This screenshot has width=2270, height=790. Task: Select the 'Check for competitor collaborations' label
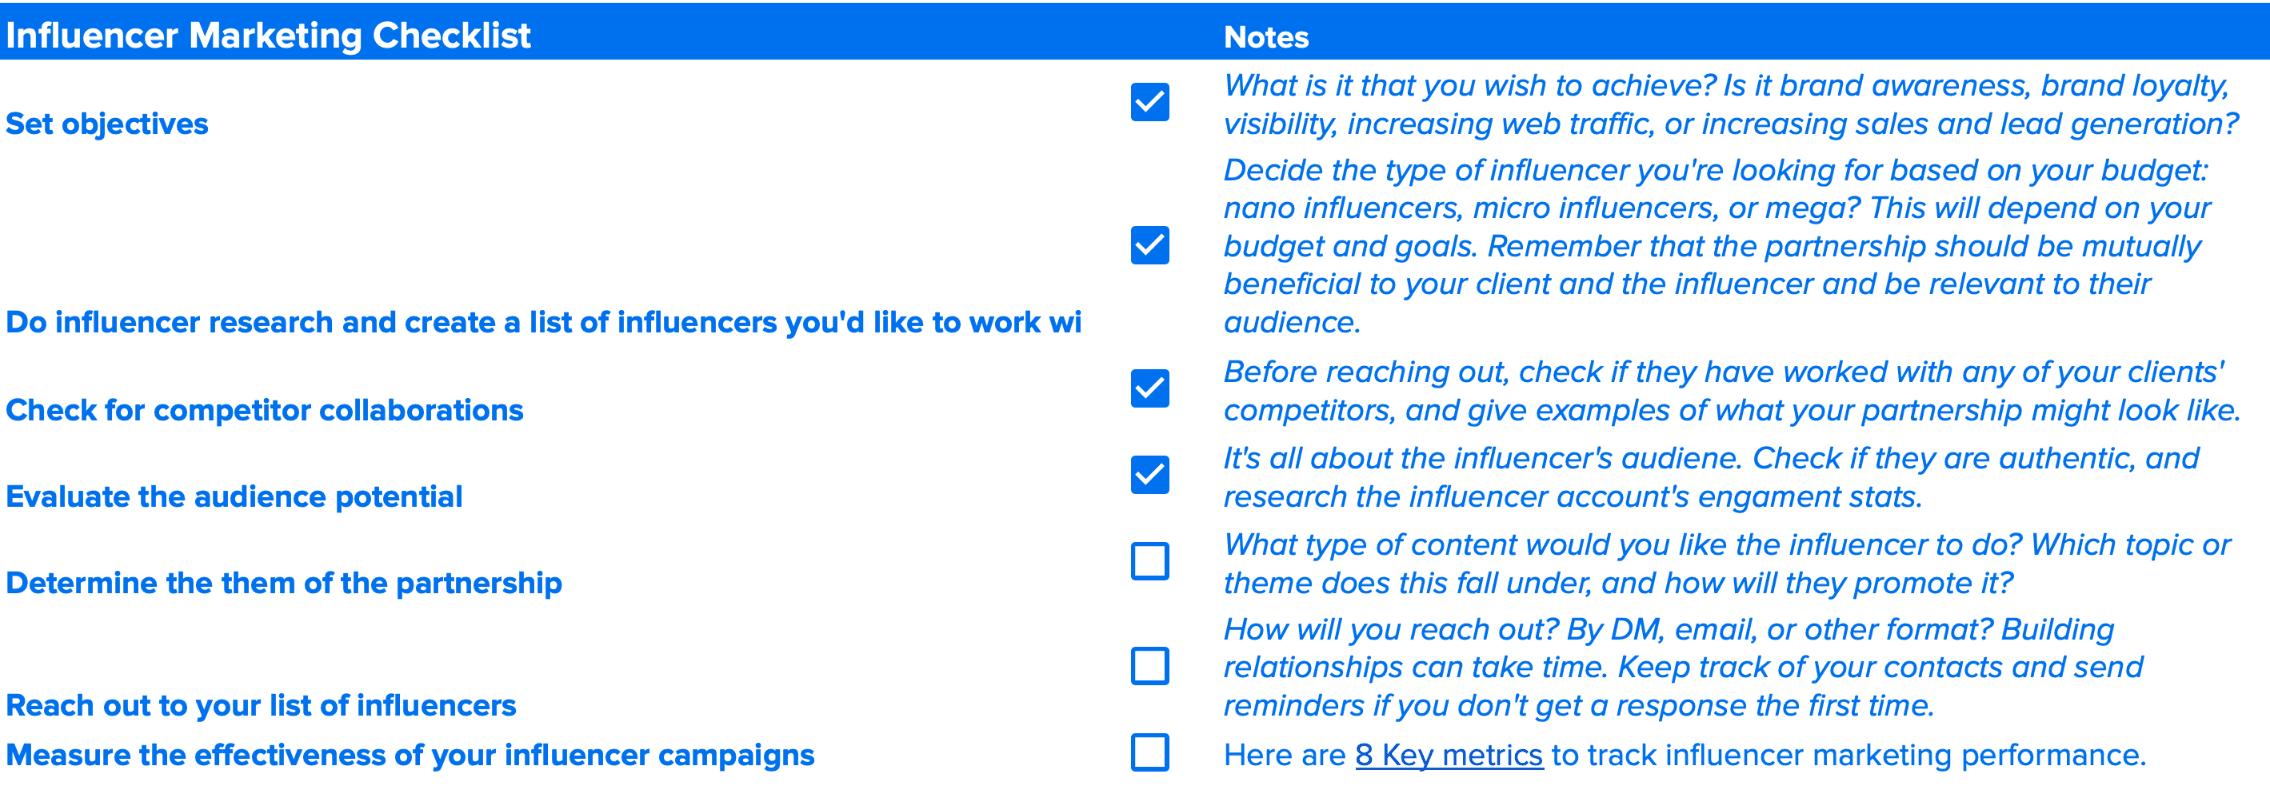(x=264, y=409)
